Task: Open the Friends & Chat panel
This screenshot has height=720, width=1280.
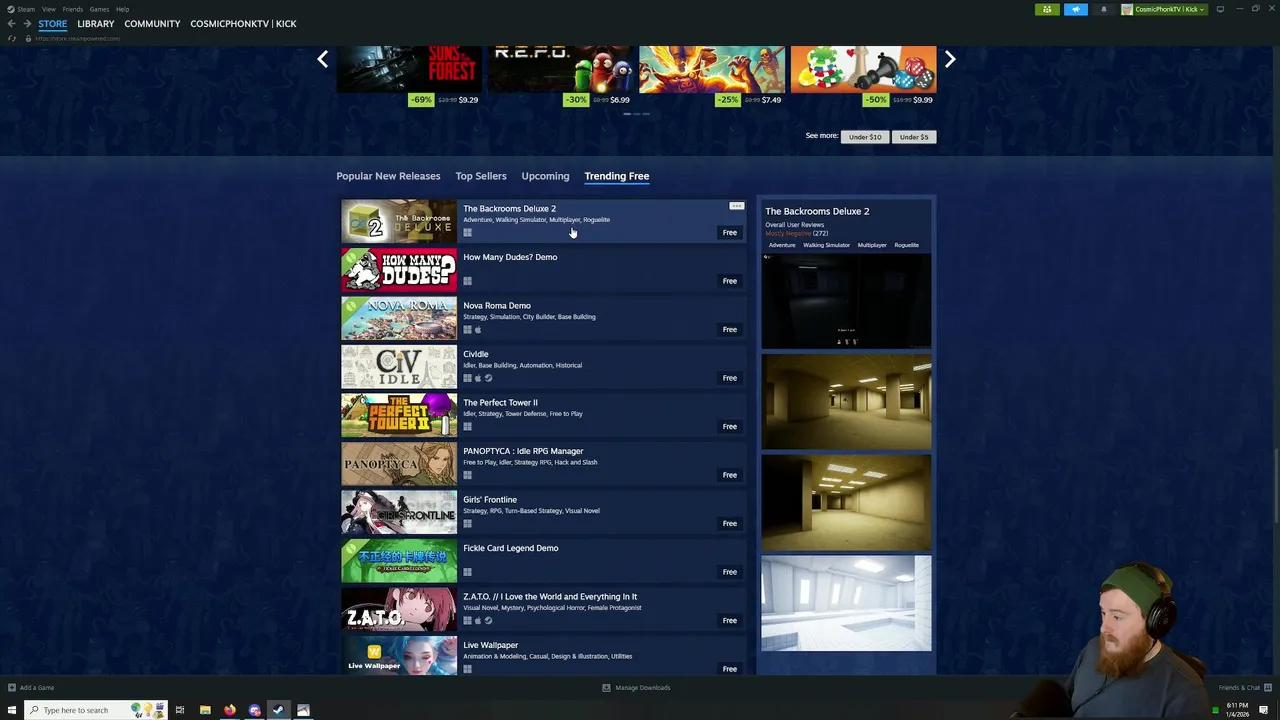Action: [x=1243, y=687]
